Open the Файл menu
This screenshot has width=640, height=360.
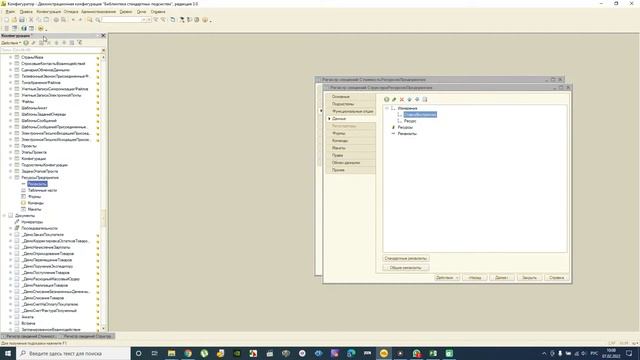tap(10, 11)
